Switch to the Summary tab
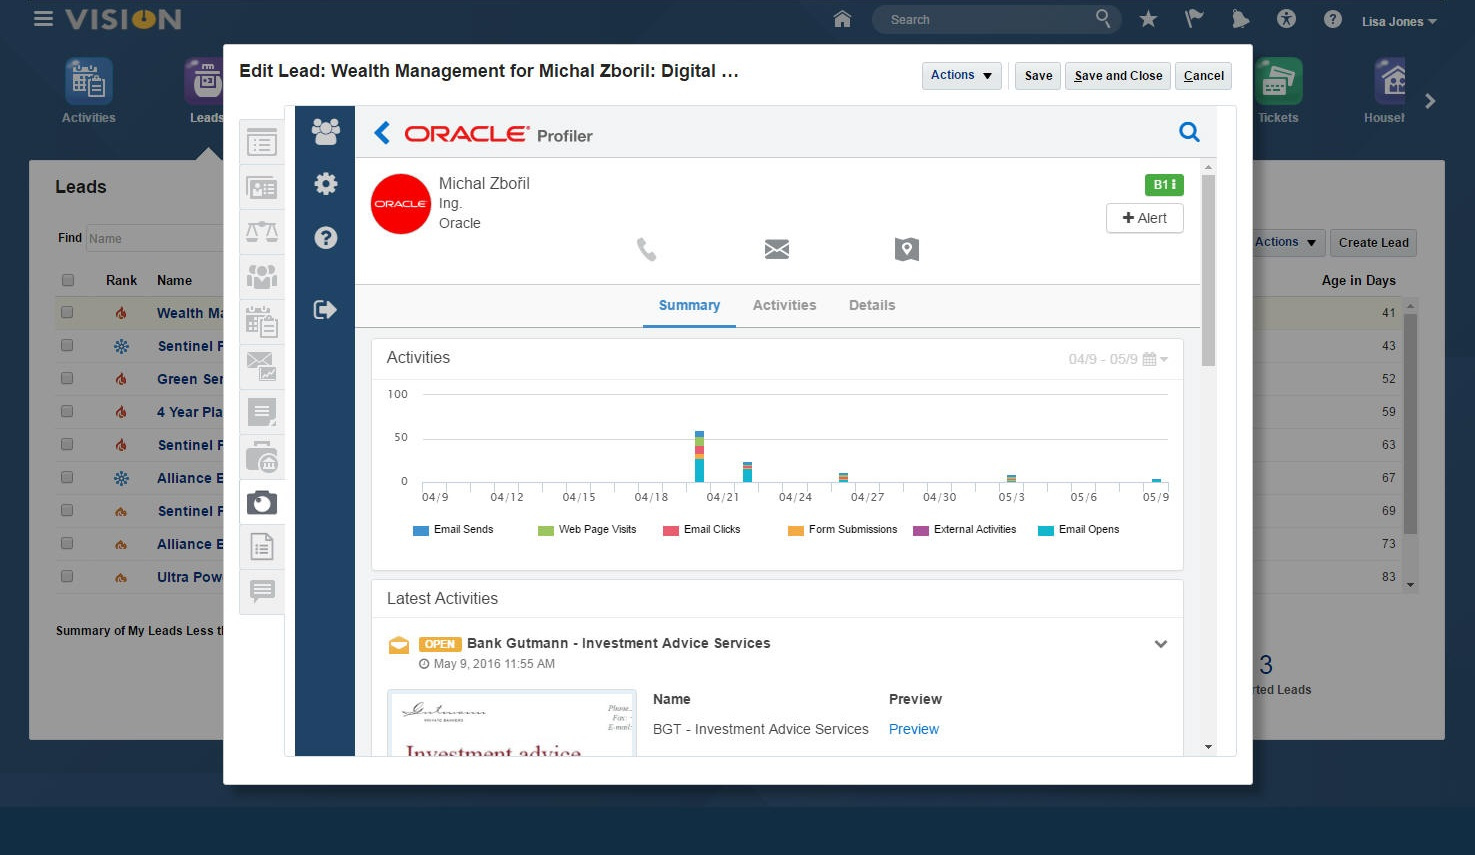Viewport: 1475px width, 855px height. [689, 306]
